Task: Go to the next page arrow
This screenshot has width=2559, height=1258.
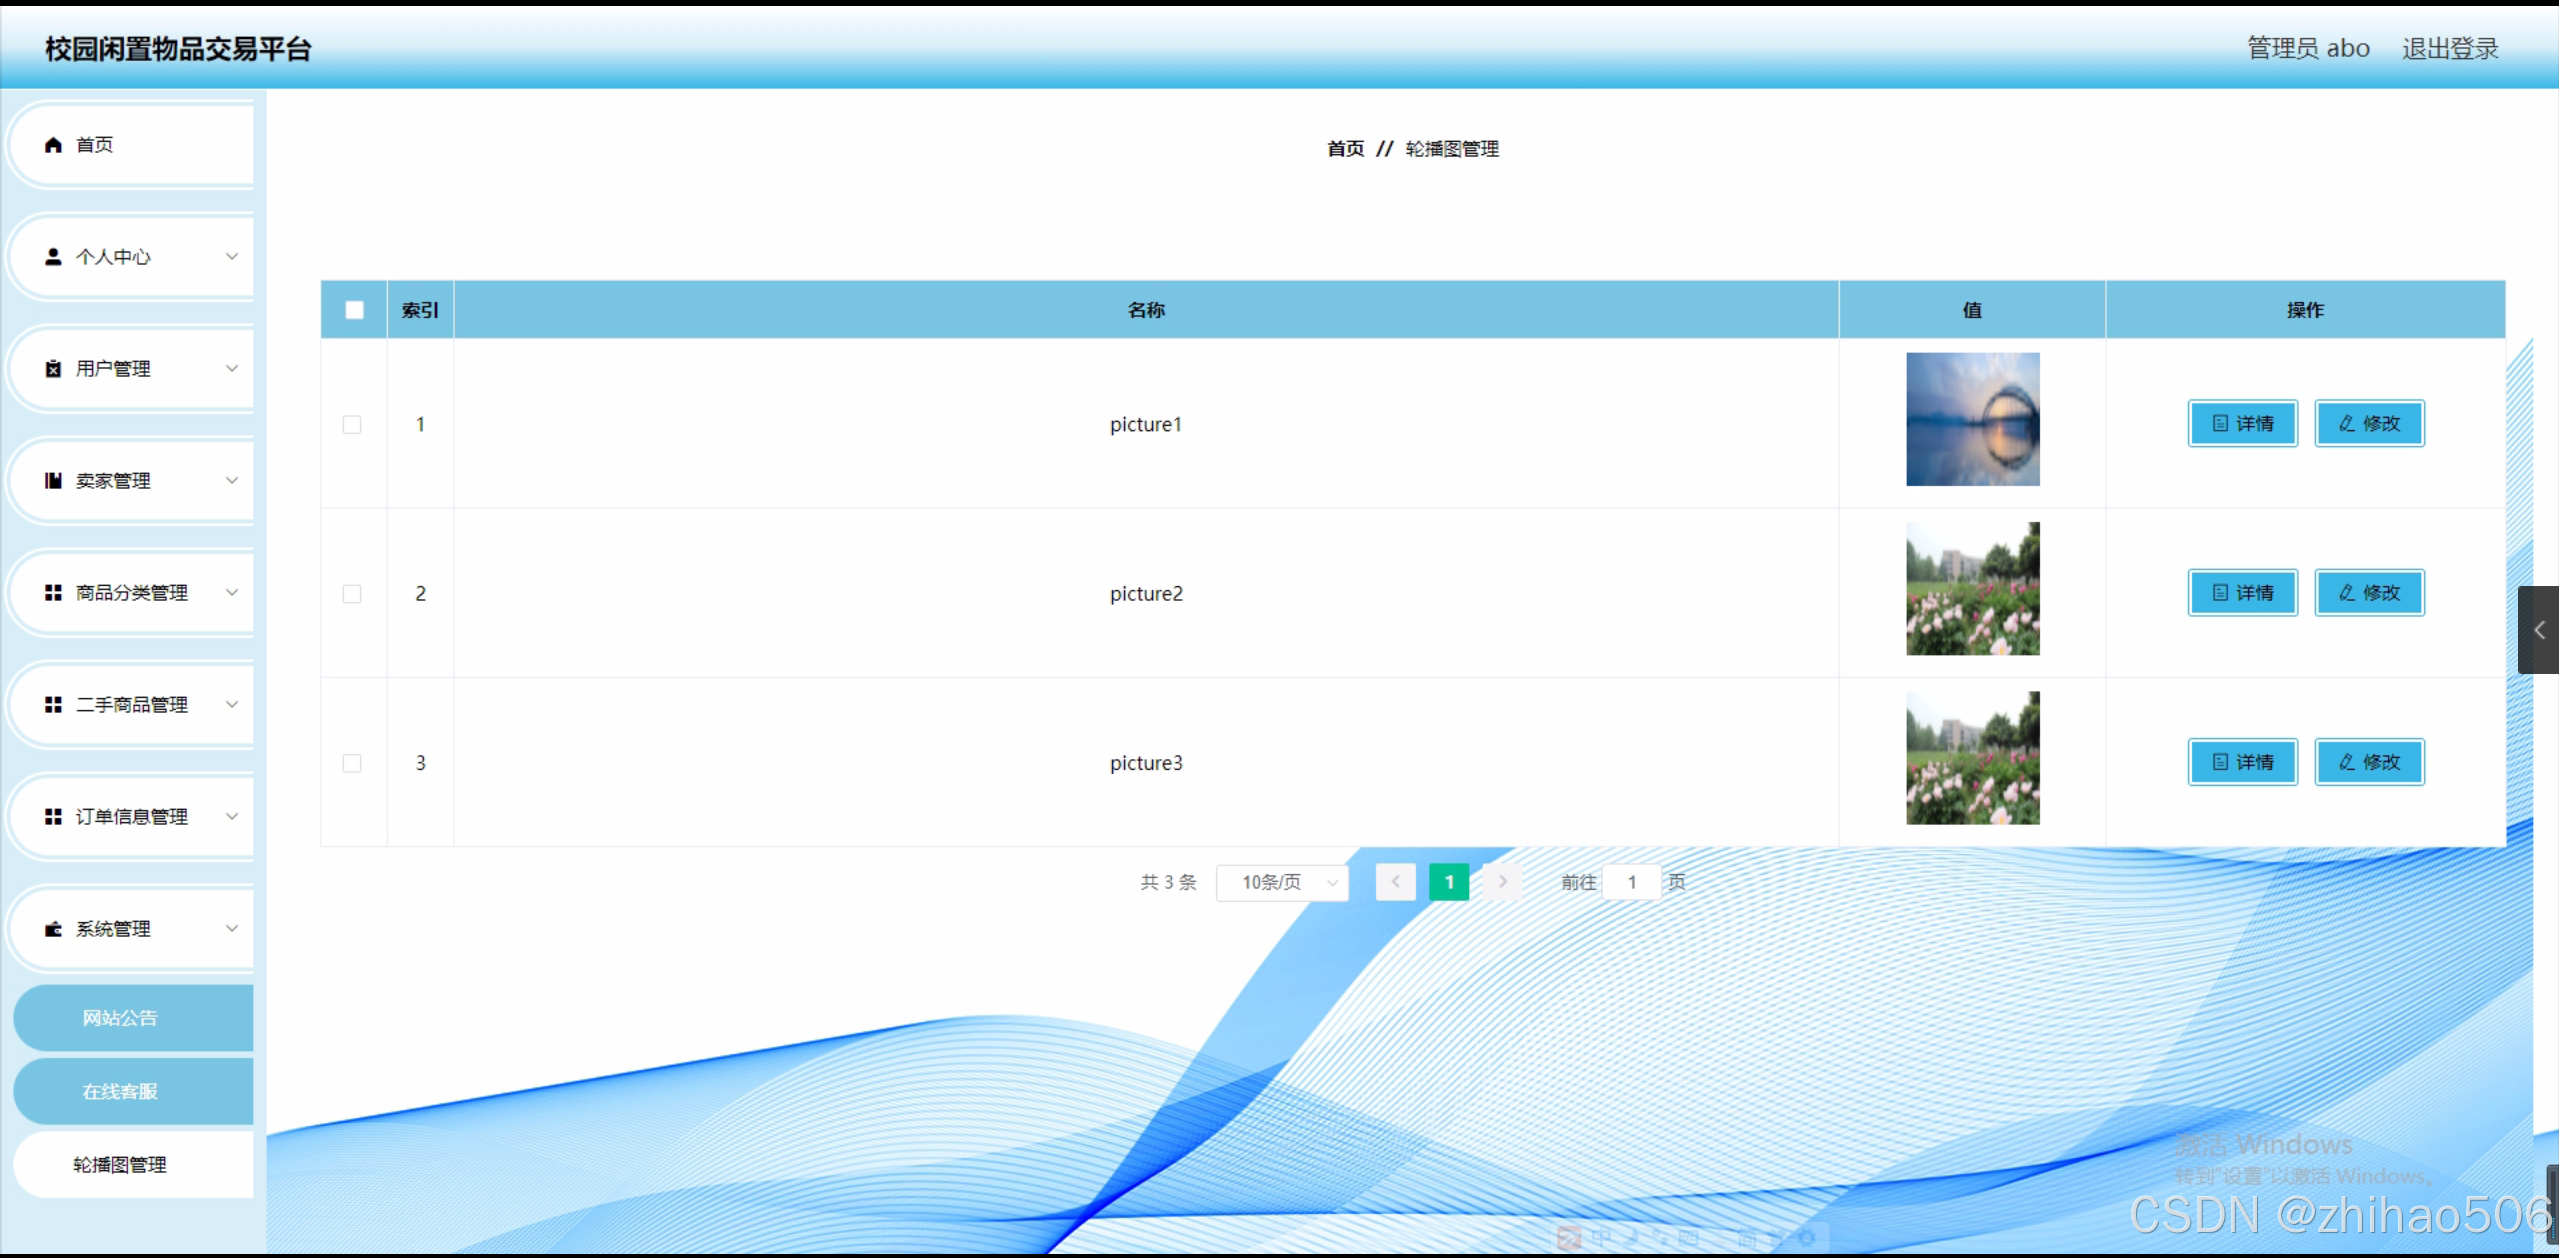Action: pyautogui.click(x=1502, y=882)
